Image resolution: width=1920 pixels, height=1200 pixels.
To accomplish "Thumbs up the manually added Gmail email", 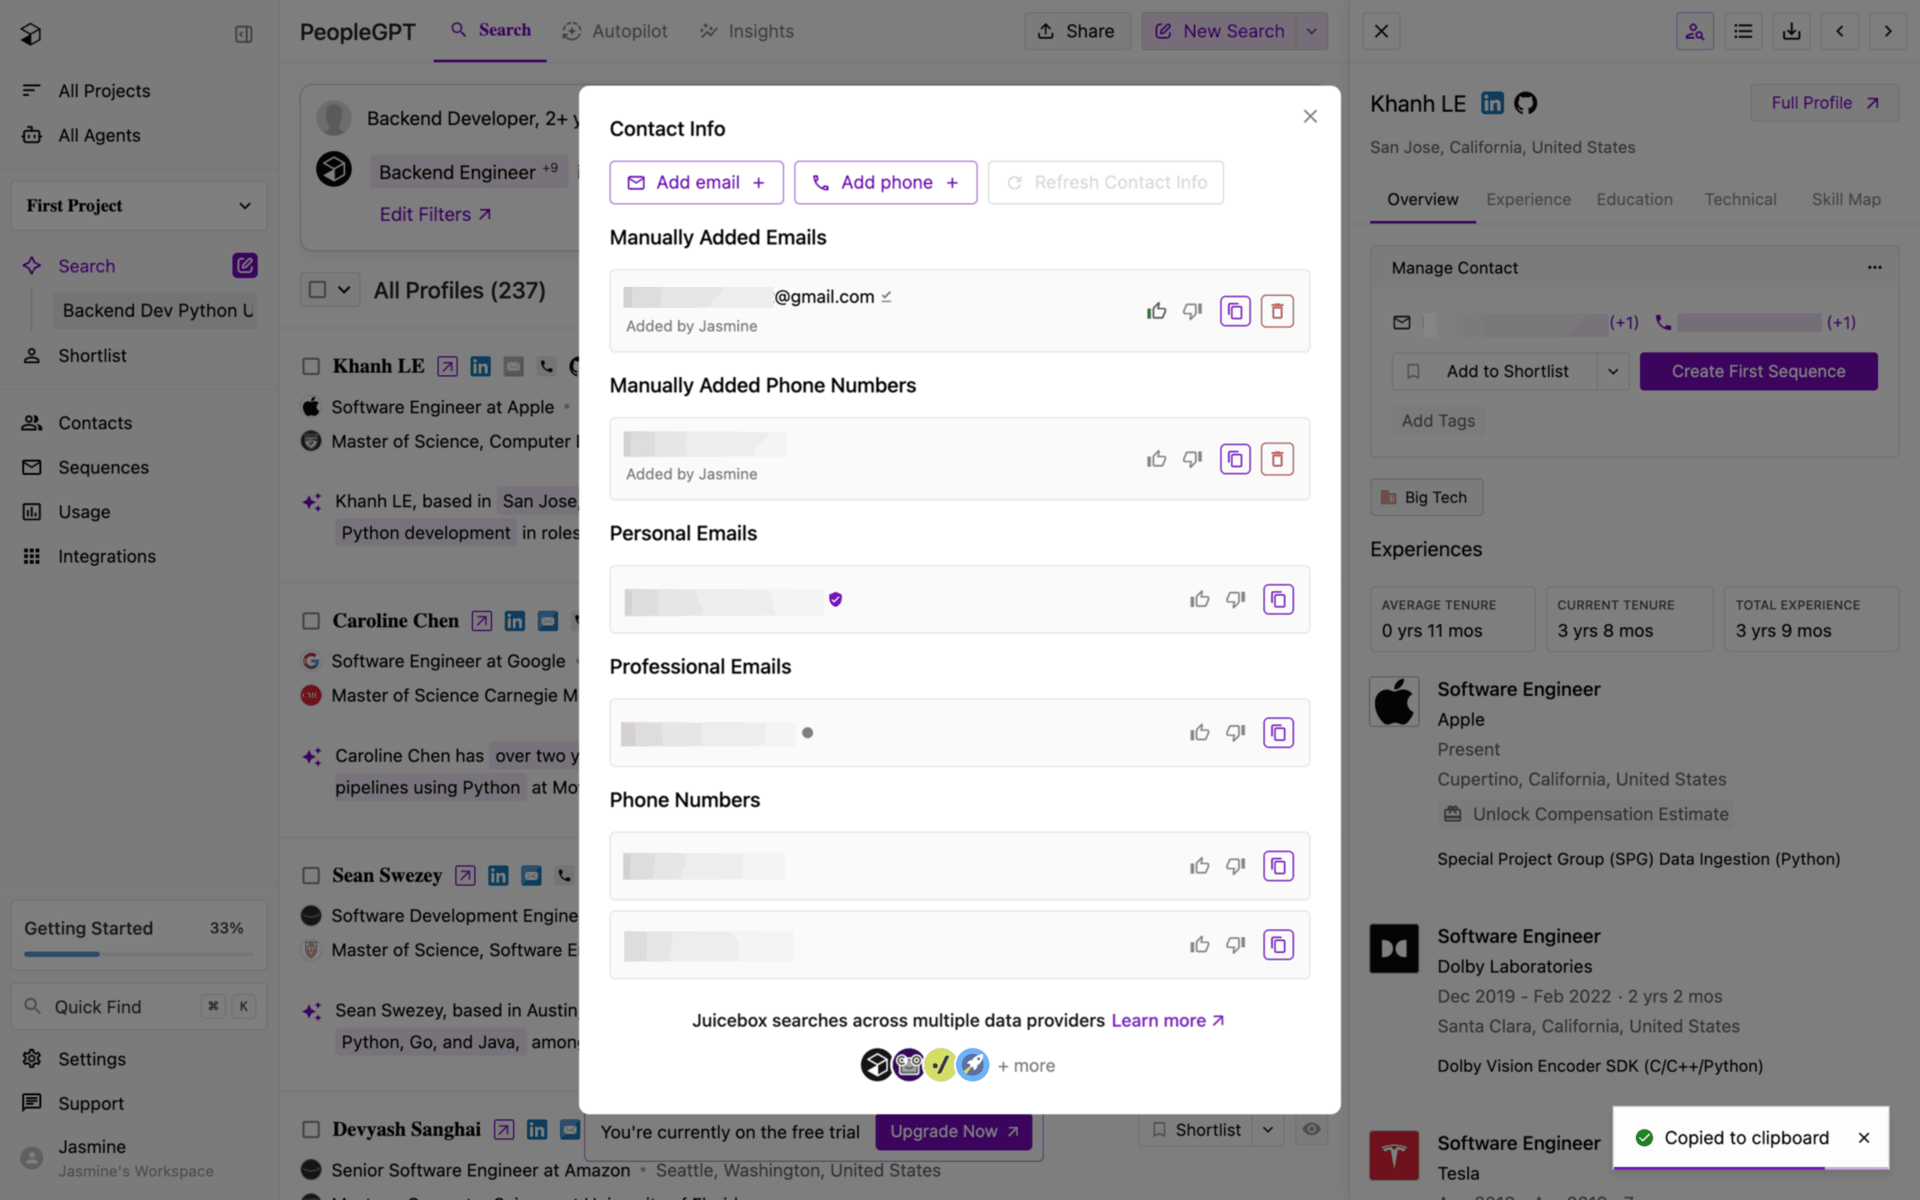I will [1156, 311].
